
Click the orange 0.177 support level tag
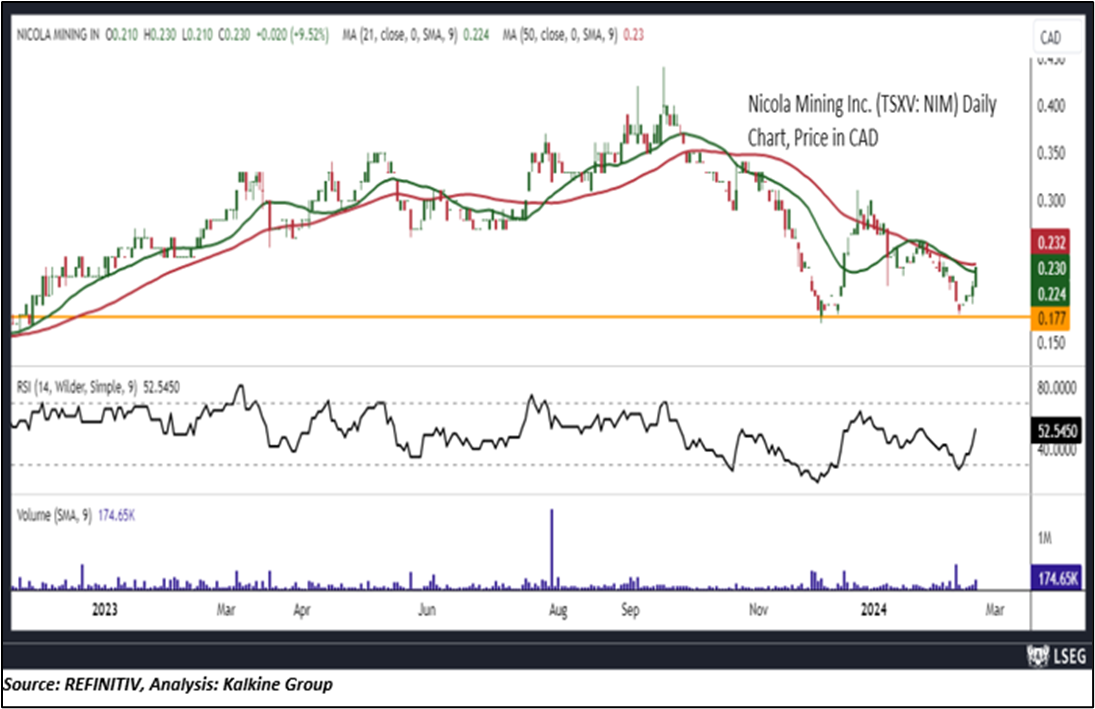pyautogui.click(x=1050, y=319)
